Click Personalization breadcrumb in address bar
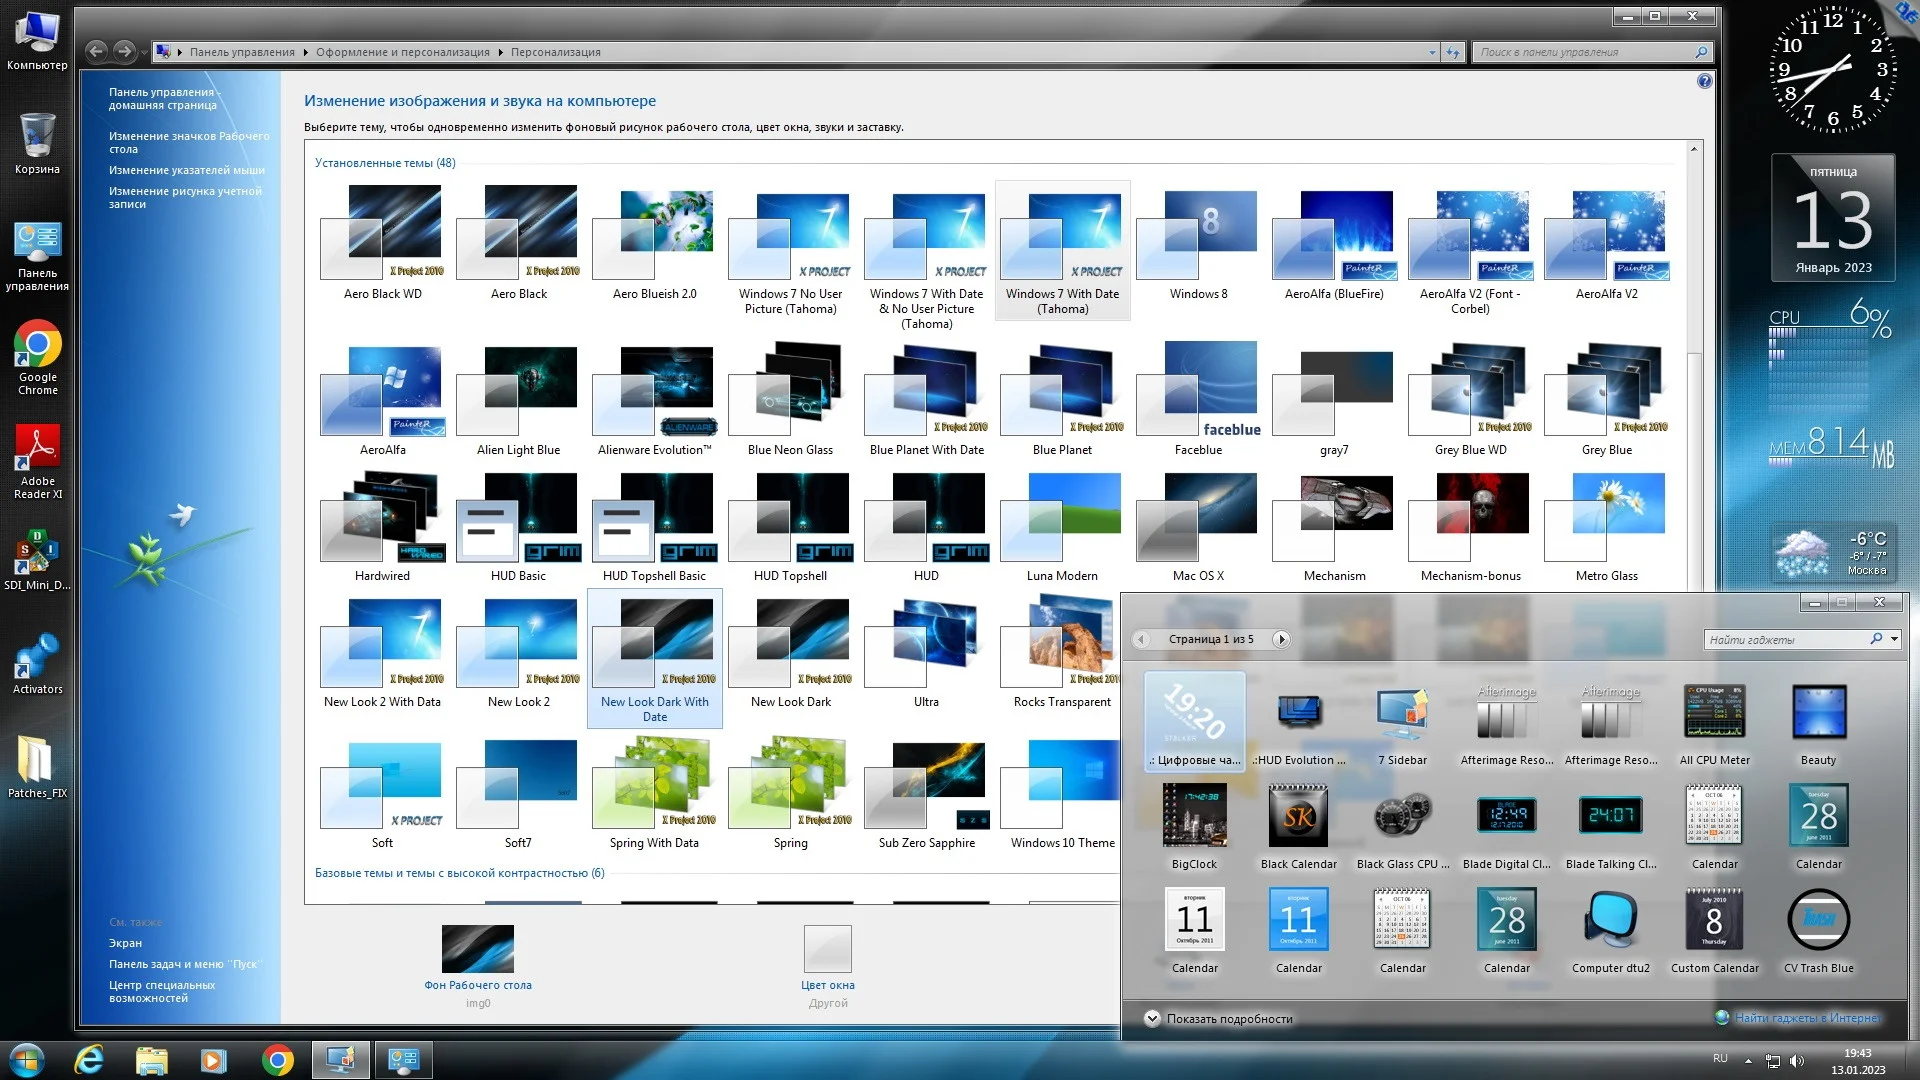The width and height of the screenshot is (1920, 1080). (x=555, y=52)
